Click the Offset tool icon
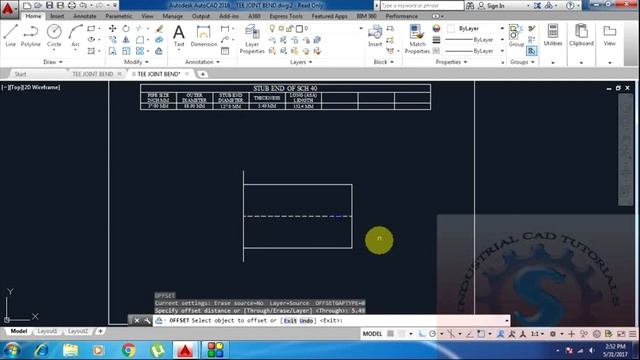The image size is (640, 360). pyautogui.click(x=159, y=51)
